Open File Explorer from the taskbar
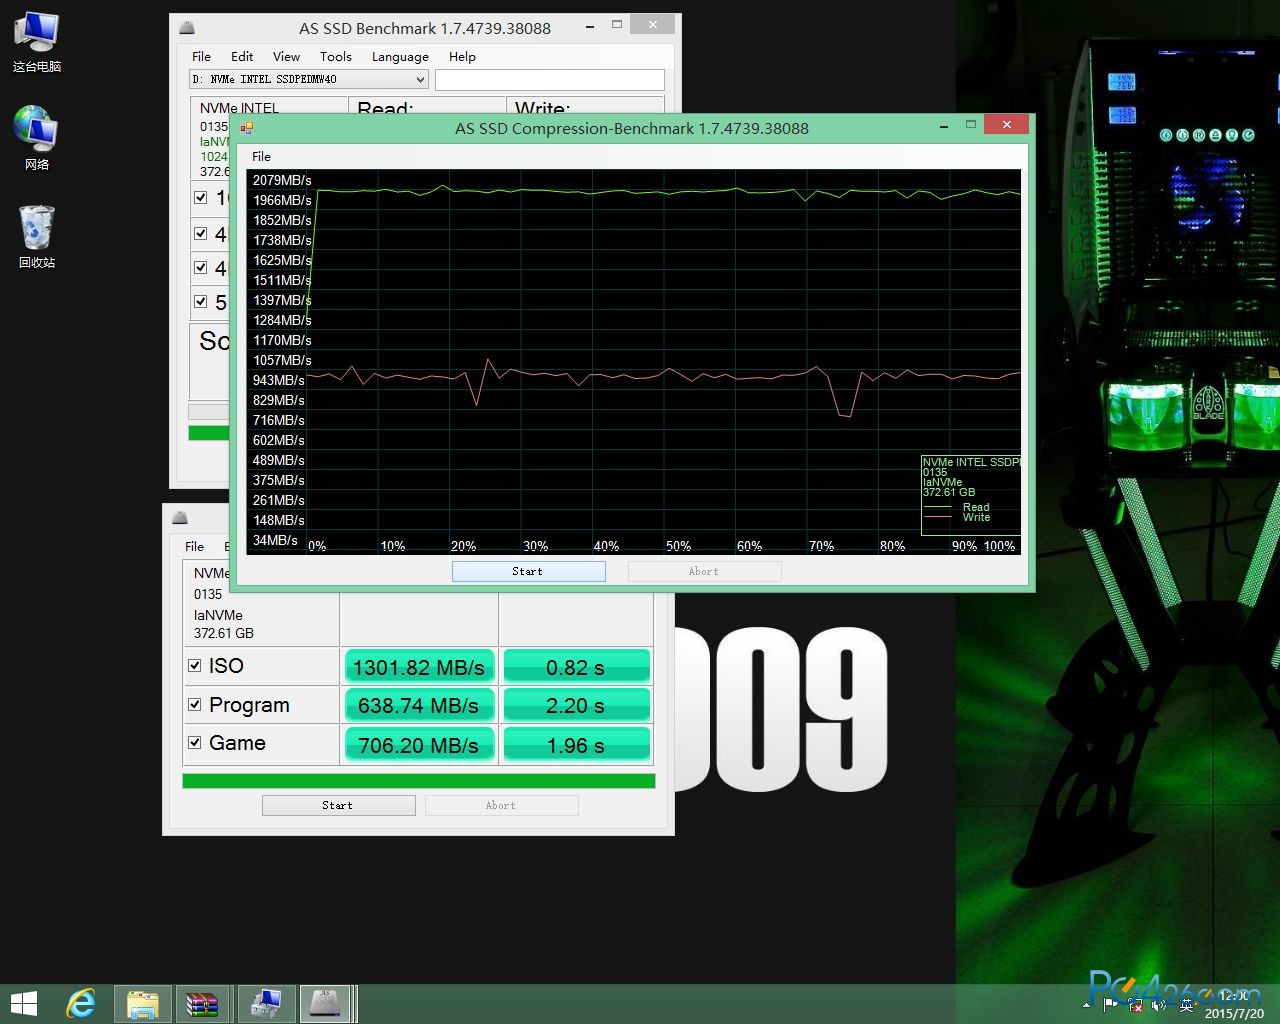The image size is (1280, 1024). [x=143, y=1004]
